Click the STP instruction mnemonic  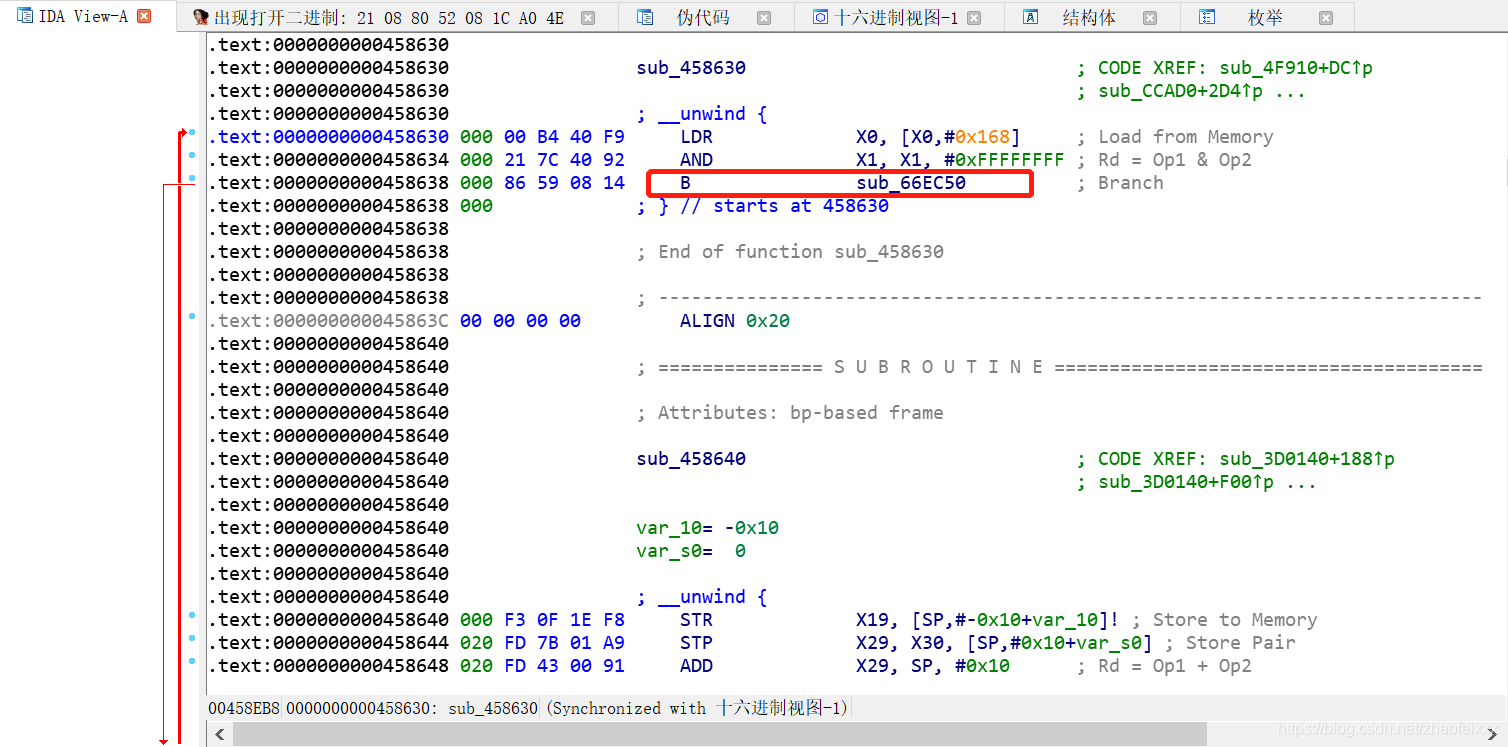tap(696, 643)
